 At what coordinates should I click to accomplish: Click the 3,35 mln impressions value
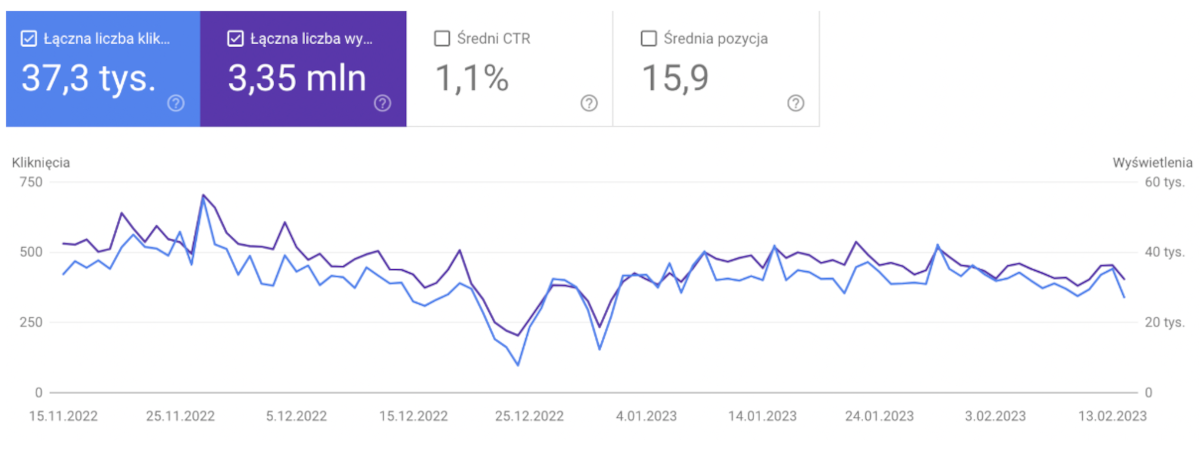(x=297, y=78)
